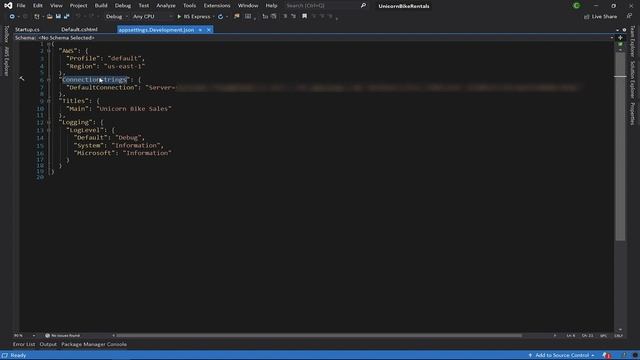Pin the appsettings.Development.json tab
The width and height of the screenshot is (640, 360).
(x=200, y=30)
